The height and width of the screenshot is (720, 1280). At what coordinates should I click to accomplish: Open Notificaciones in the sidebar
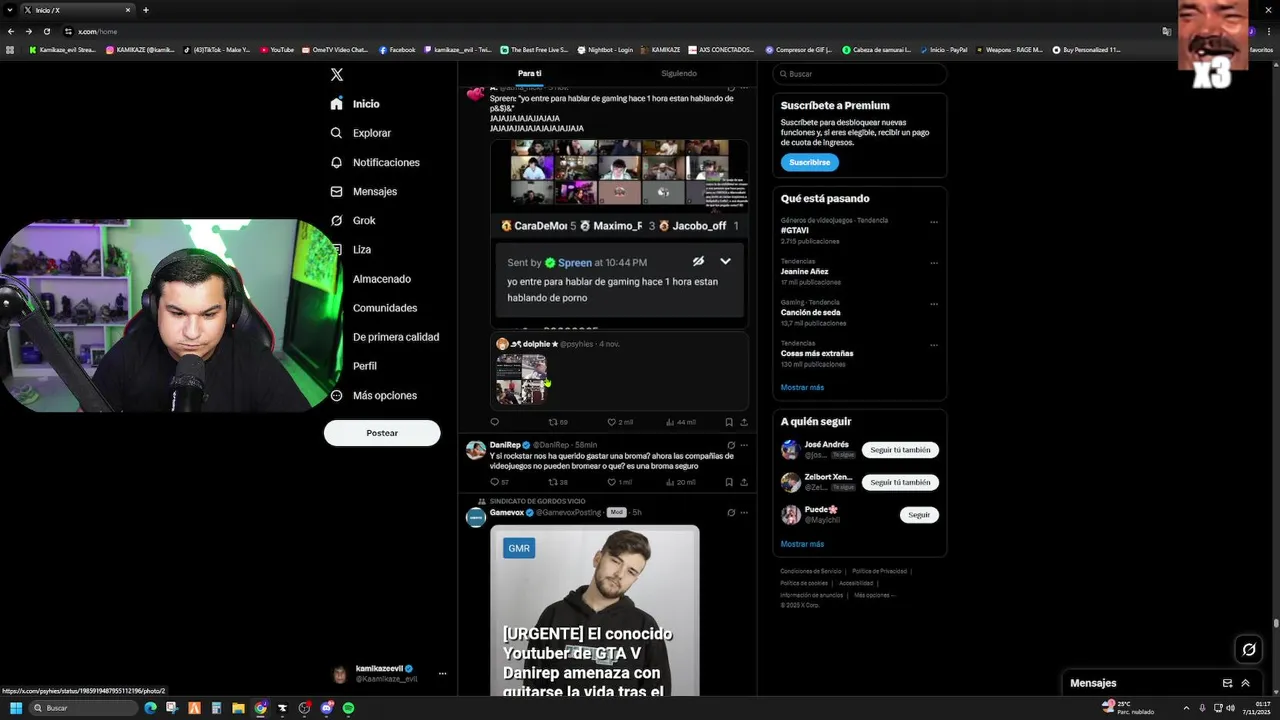pos(375,162)
